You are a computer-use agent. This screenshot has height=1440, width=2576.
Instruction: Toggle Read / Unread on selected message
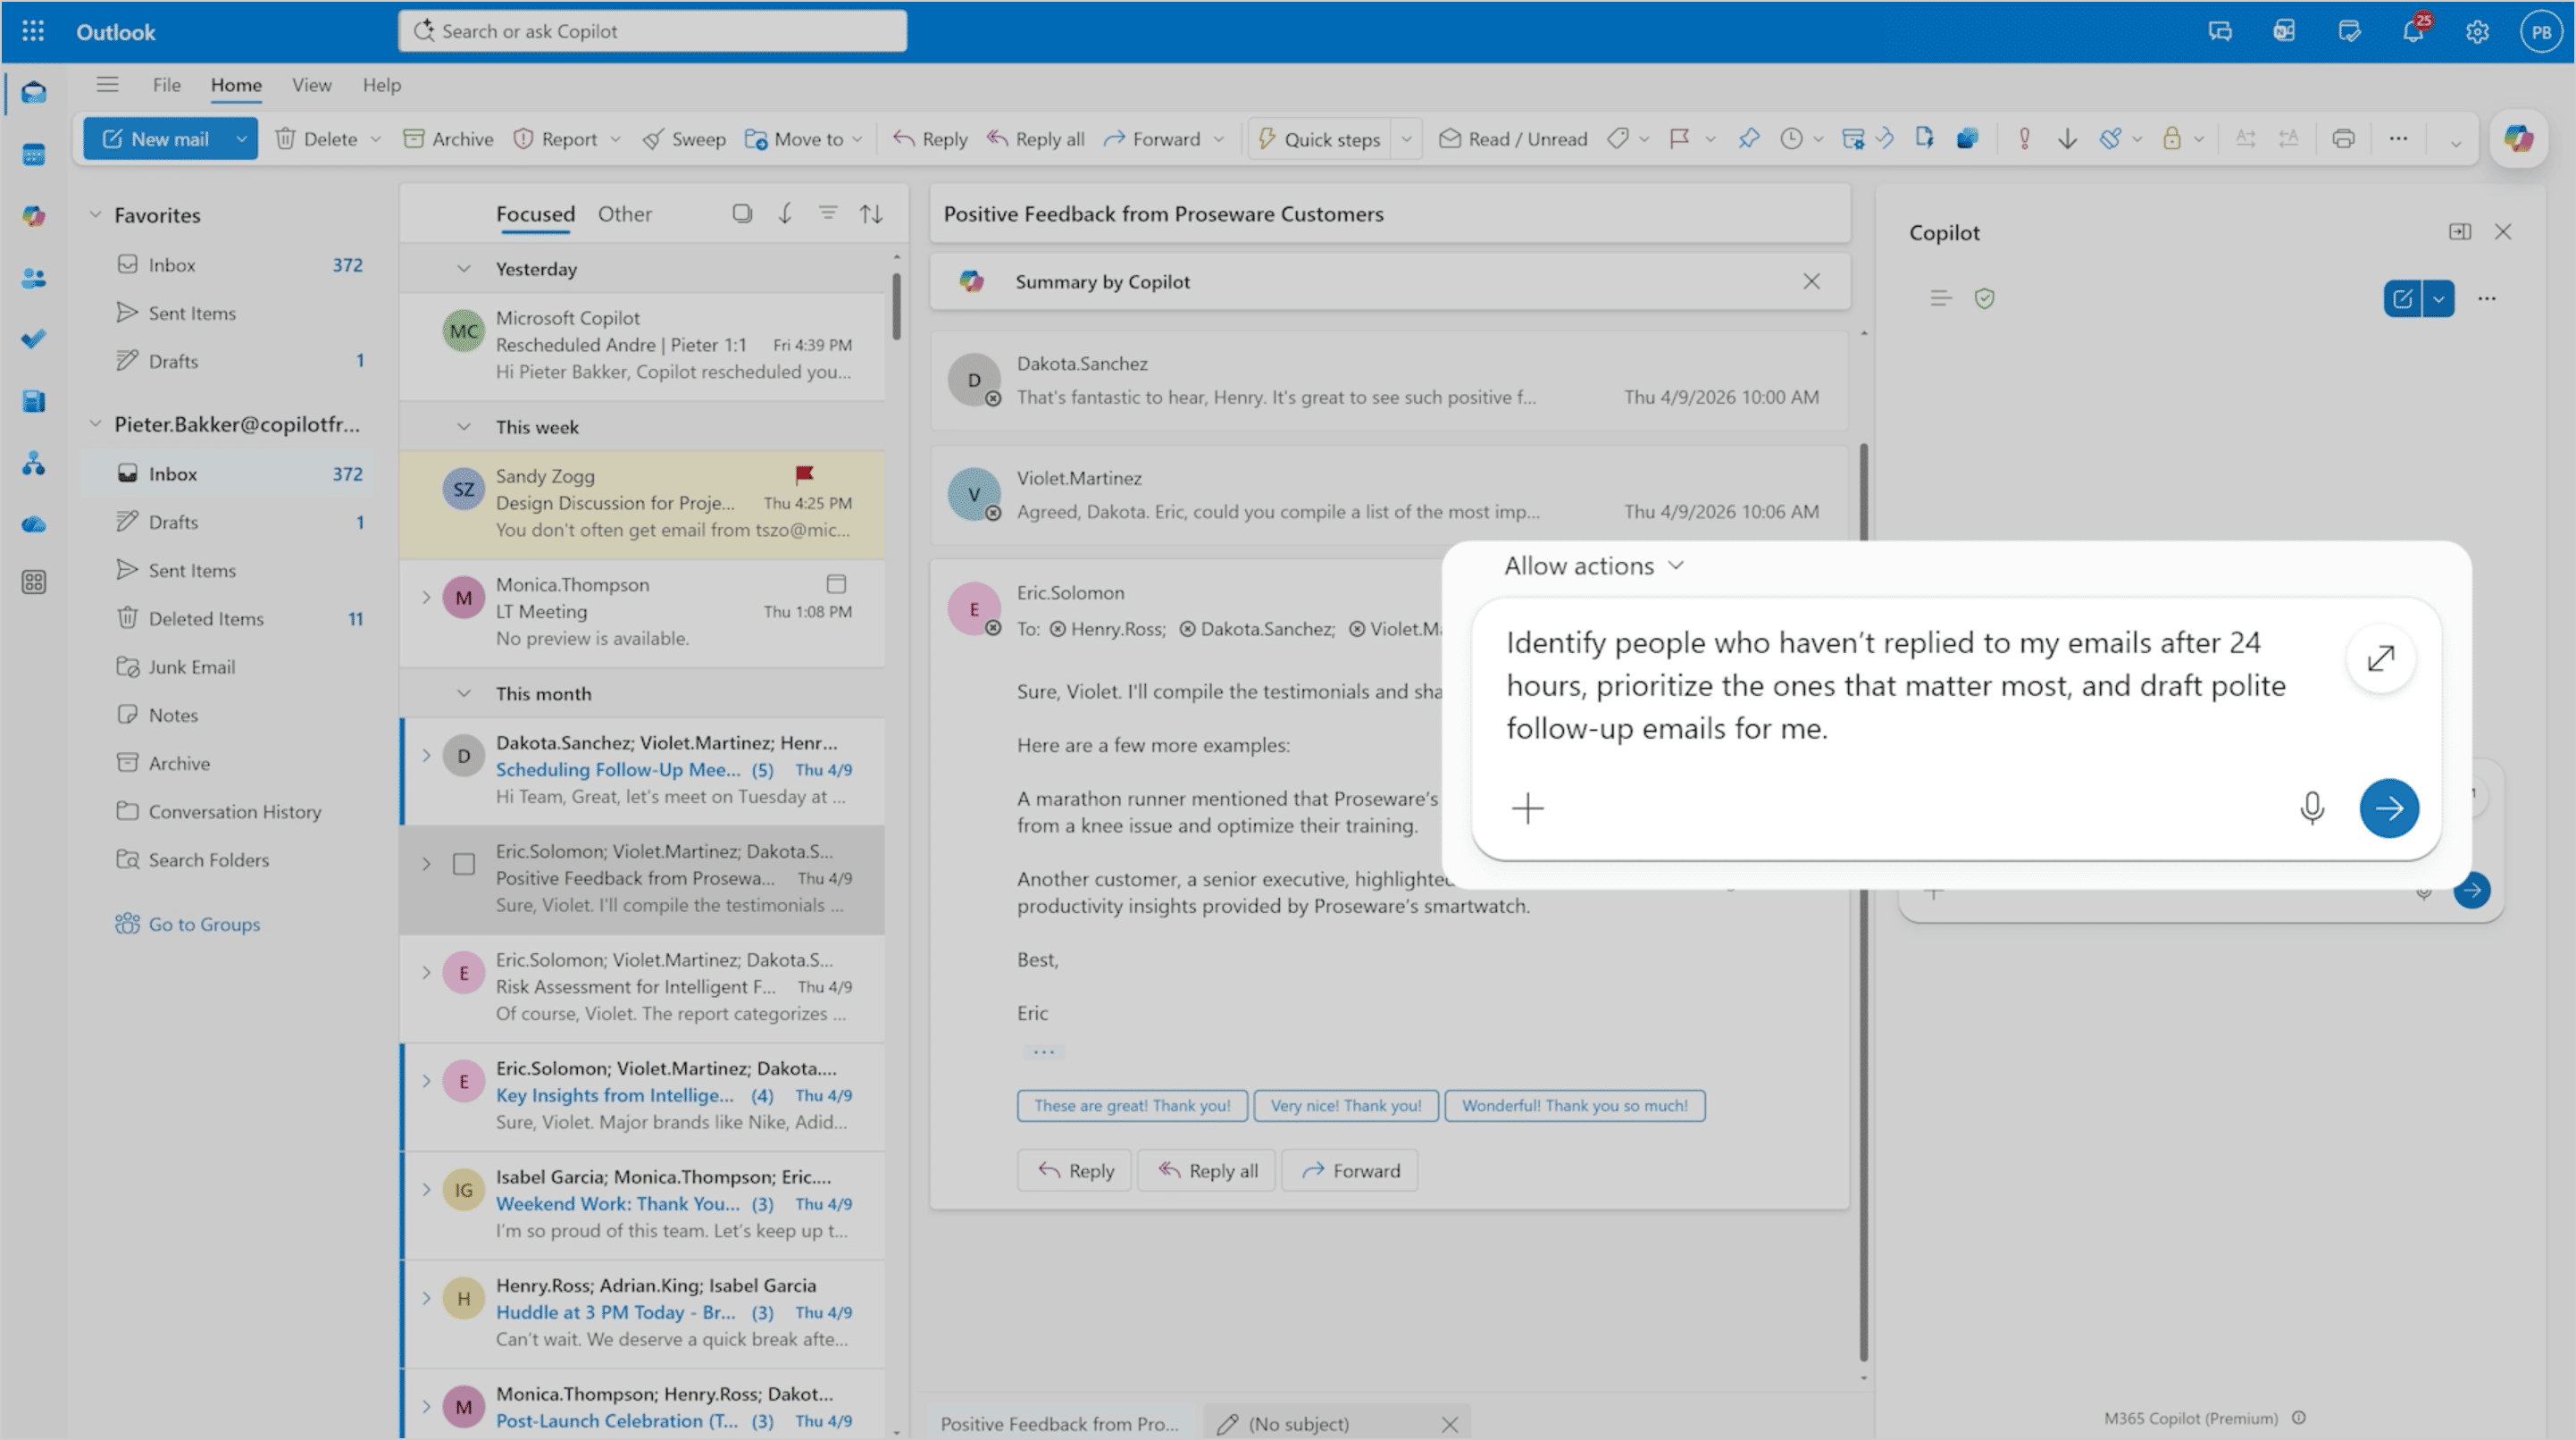point(1513,138)
